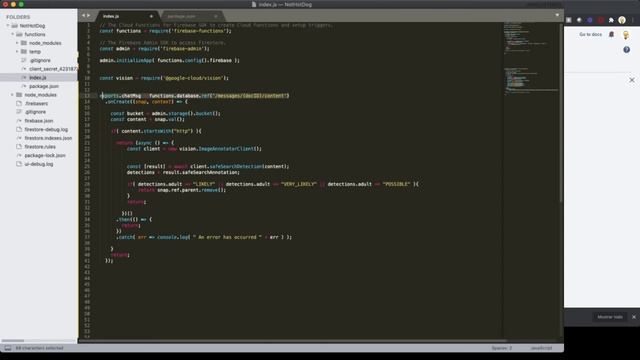Expand node_modules inside the functions folder
This screenshot has width=640, height=360.
coord(17,43)
